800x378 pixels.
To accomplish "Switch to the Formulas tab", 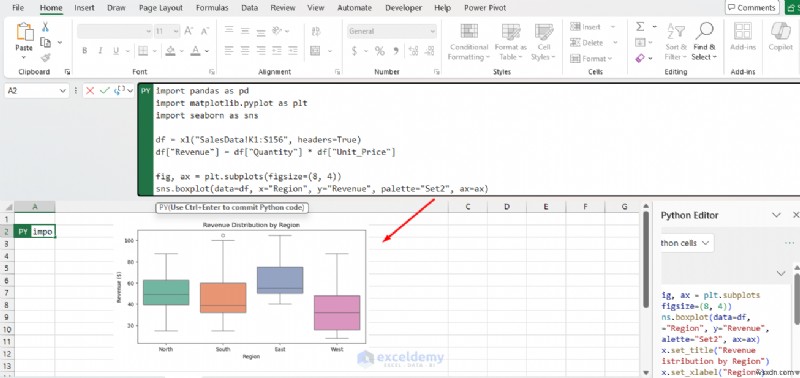I will point(212,8).
